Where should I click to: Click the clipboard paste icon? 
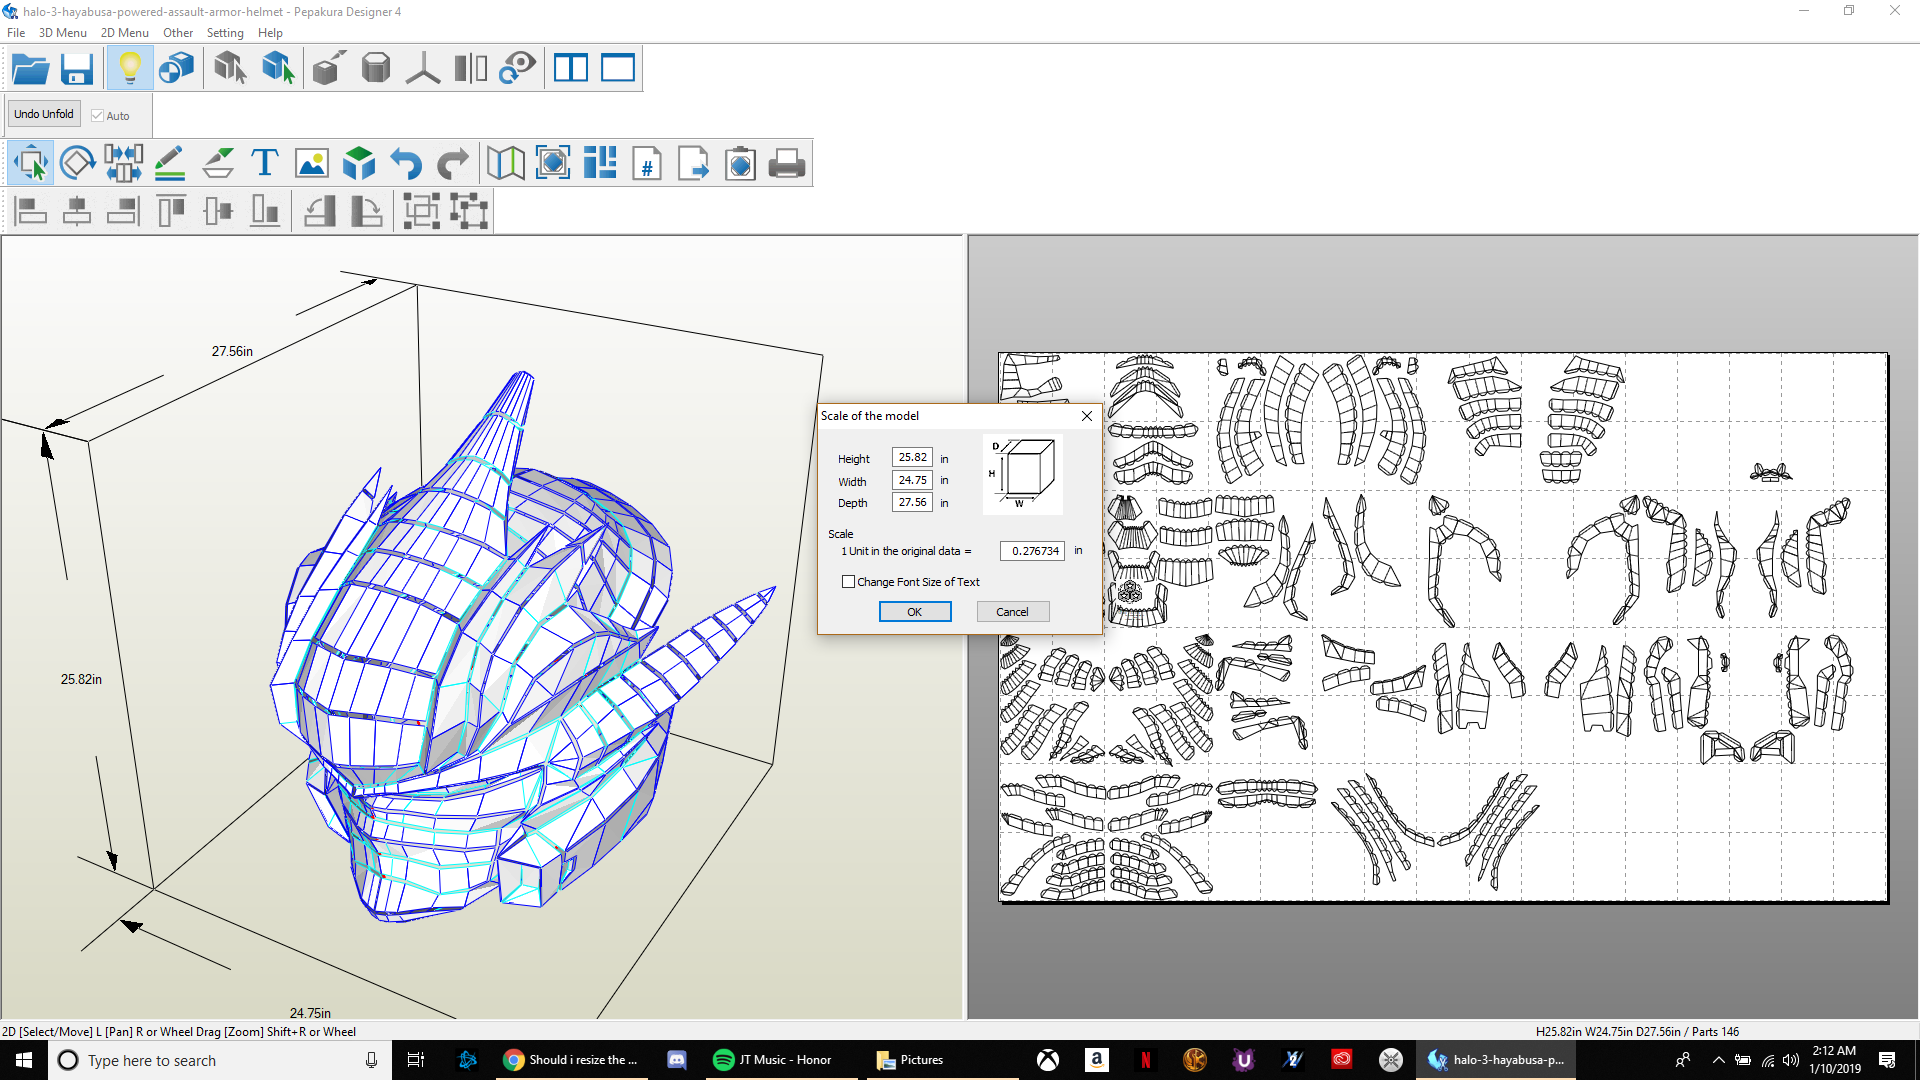740,163
